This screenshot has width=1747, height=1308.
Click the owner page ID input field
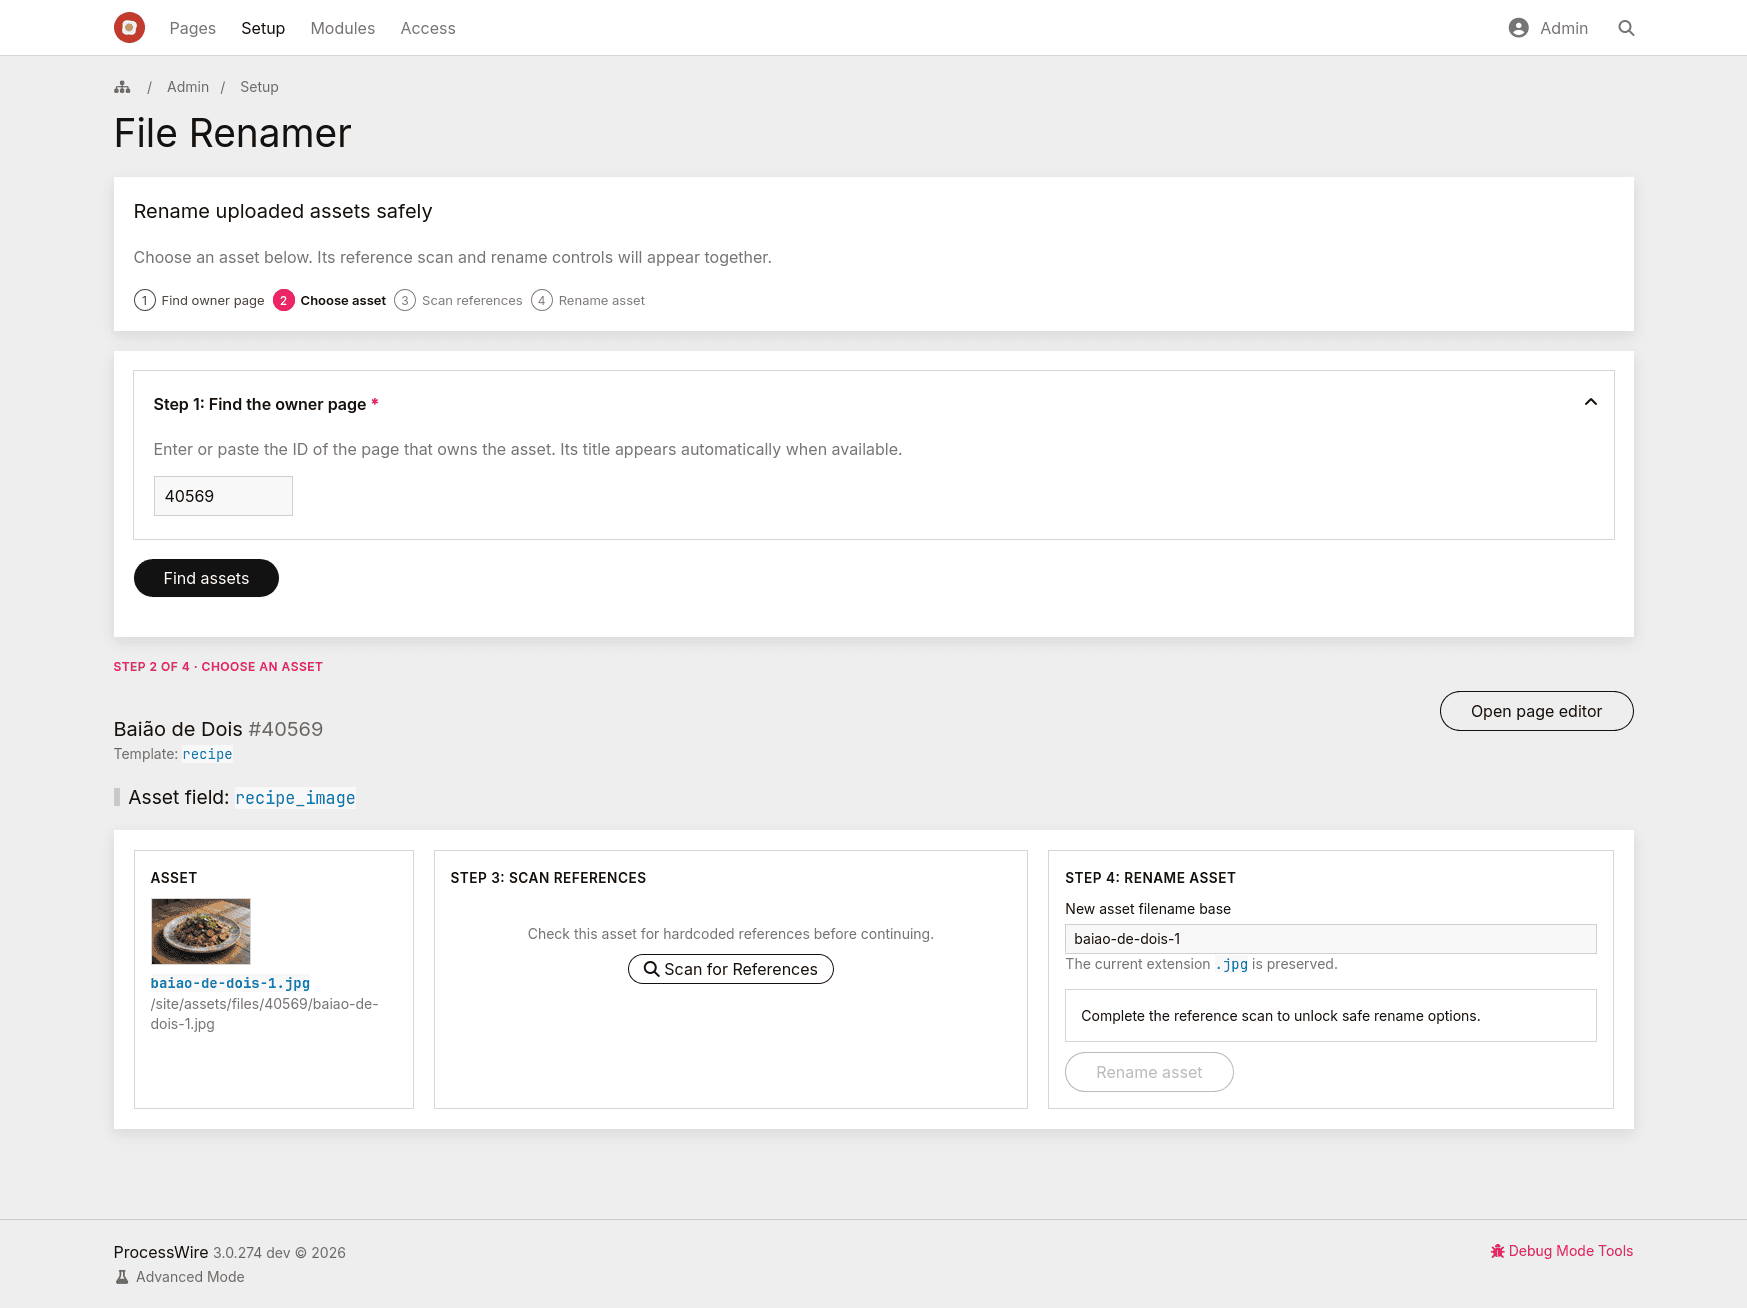(223, 496)
